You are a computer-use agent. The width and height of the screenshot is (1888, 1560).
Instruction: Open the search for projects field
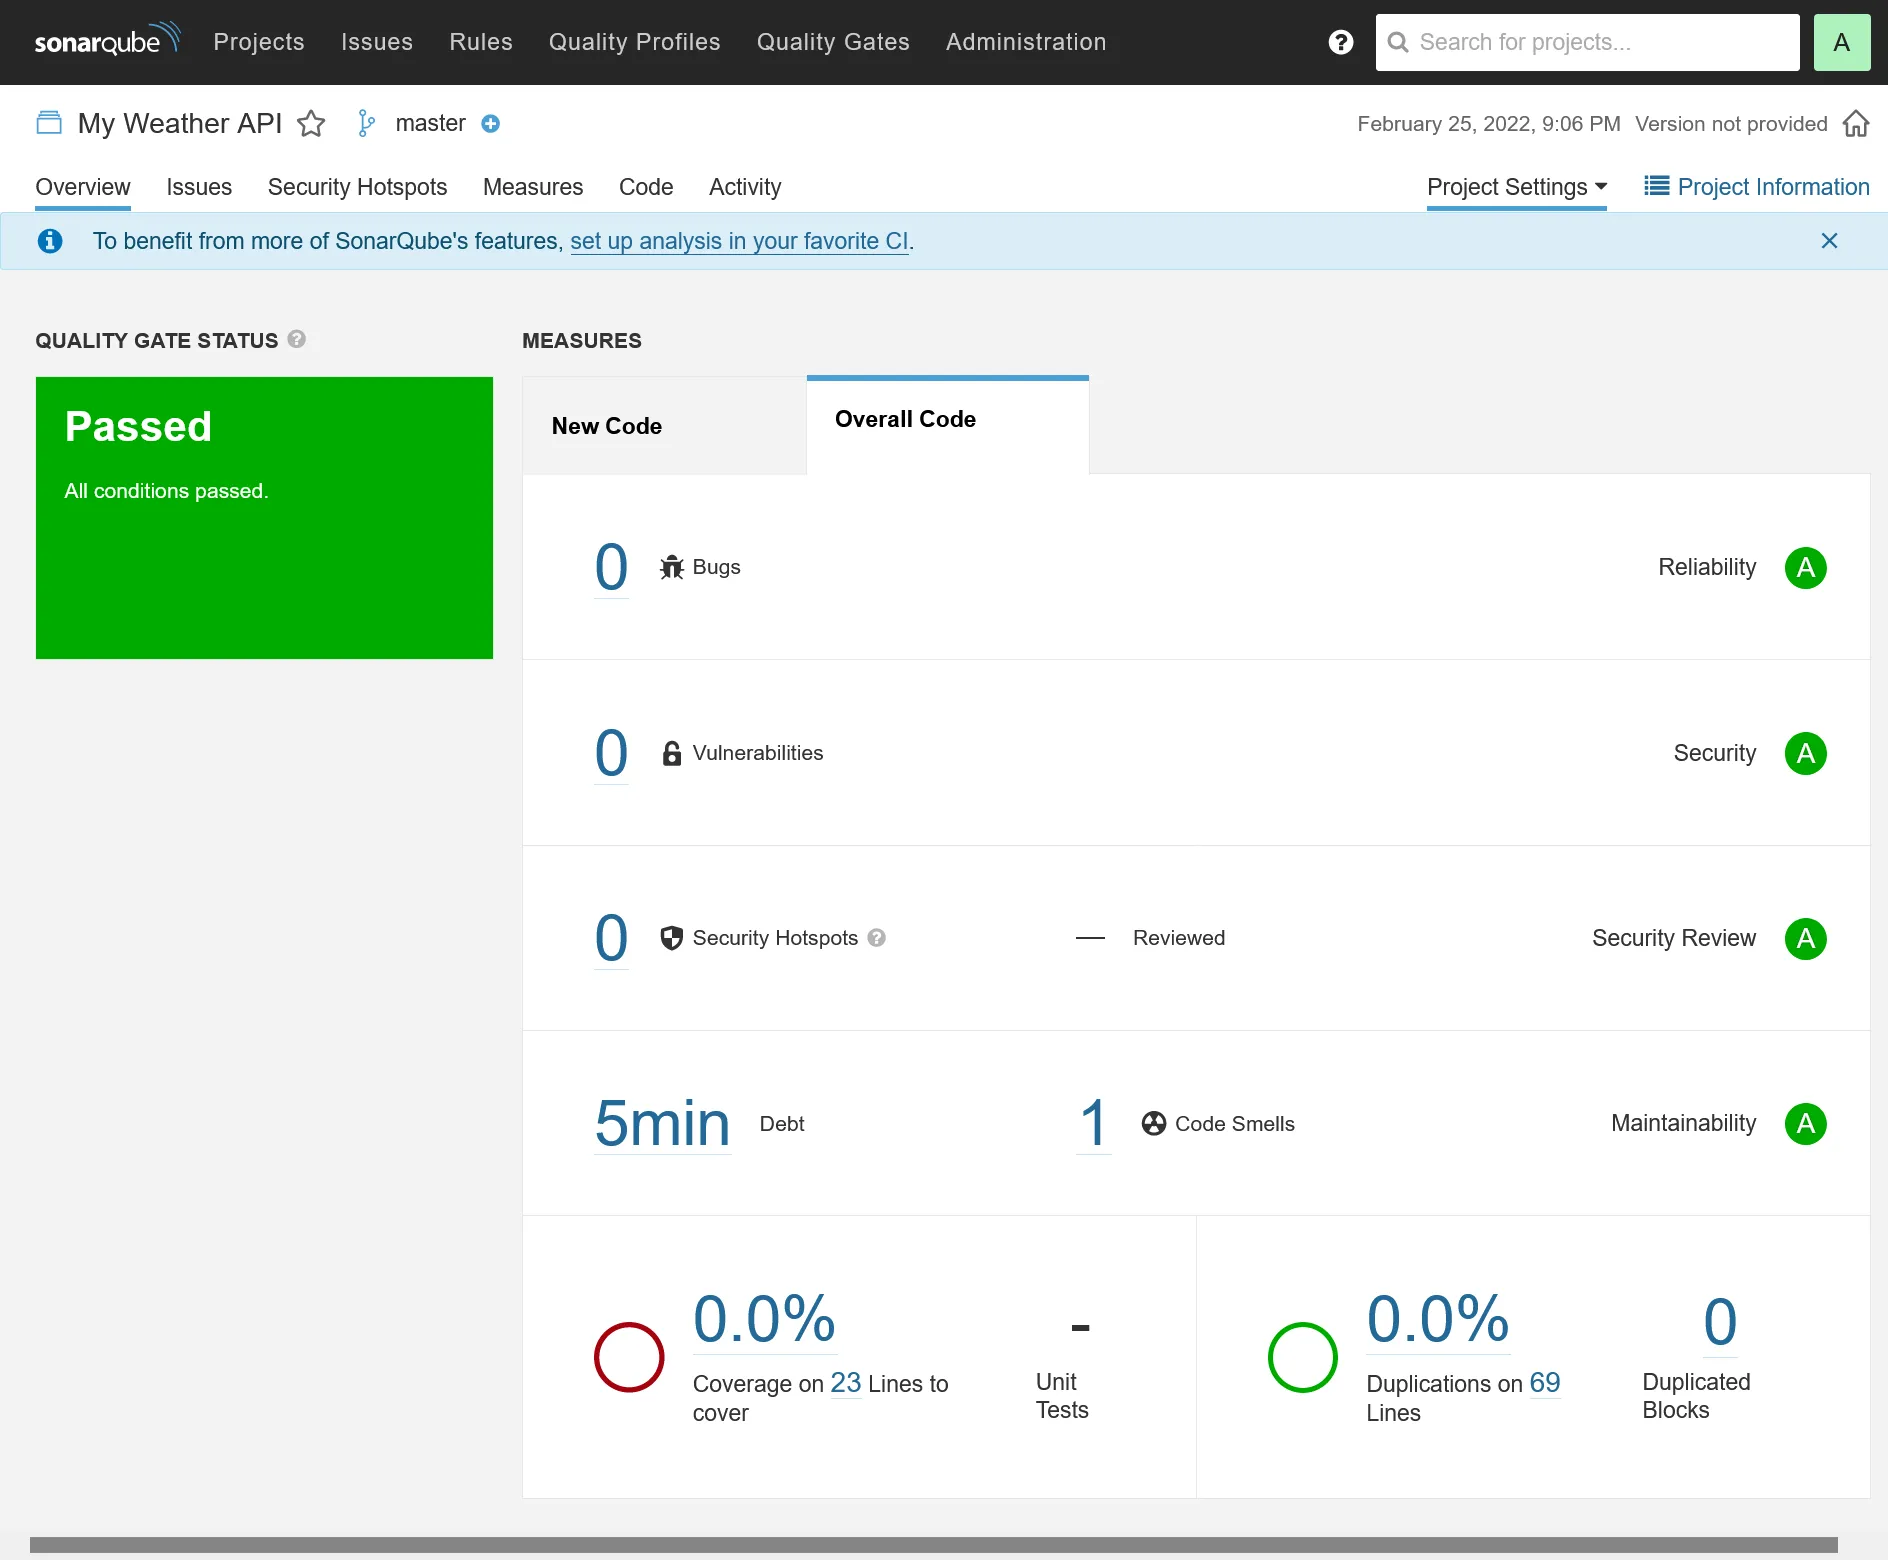pos(1588,42)
